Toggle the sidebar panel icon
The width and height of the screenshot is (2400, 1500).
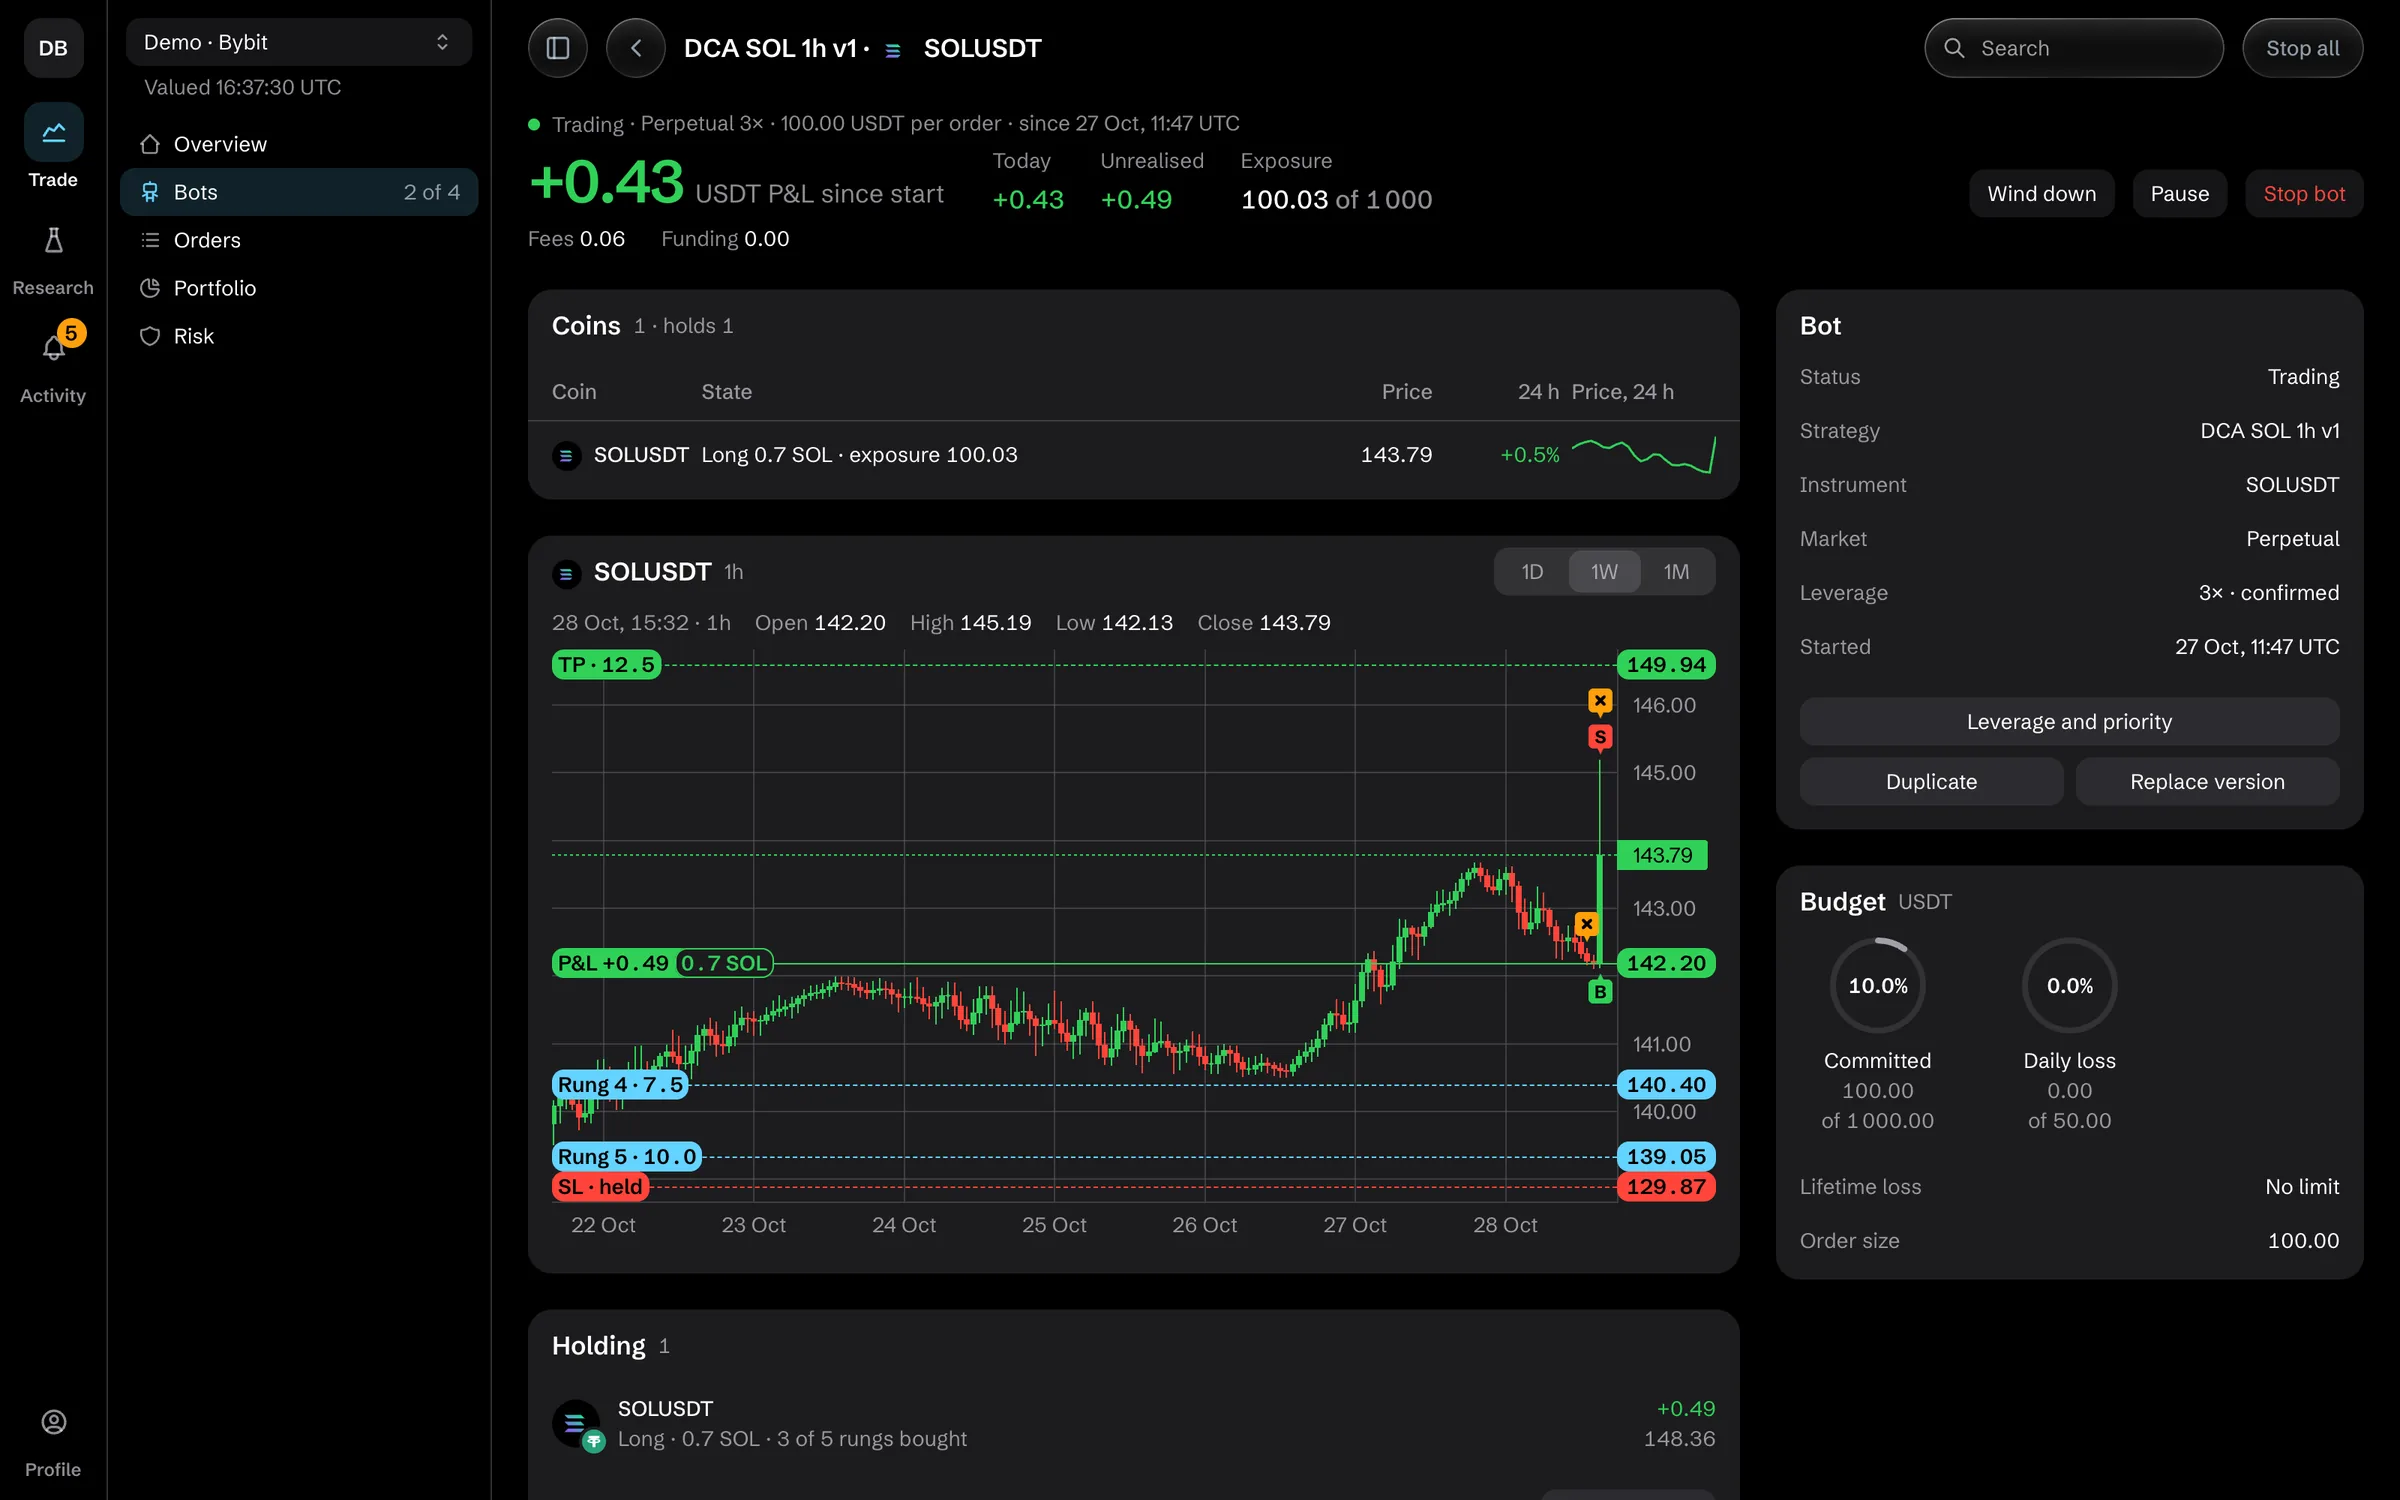click(558, 48)
